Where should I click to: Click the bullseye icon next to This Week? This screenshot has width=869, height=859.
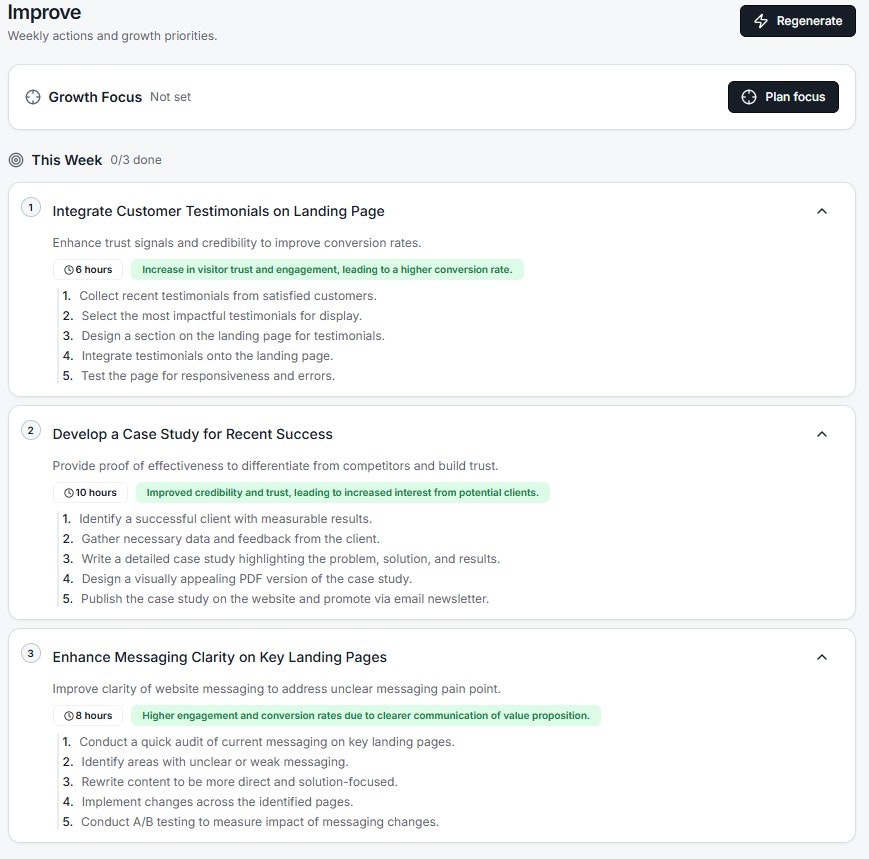(14, 160)
